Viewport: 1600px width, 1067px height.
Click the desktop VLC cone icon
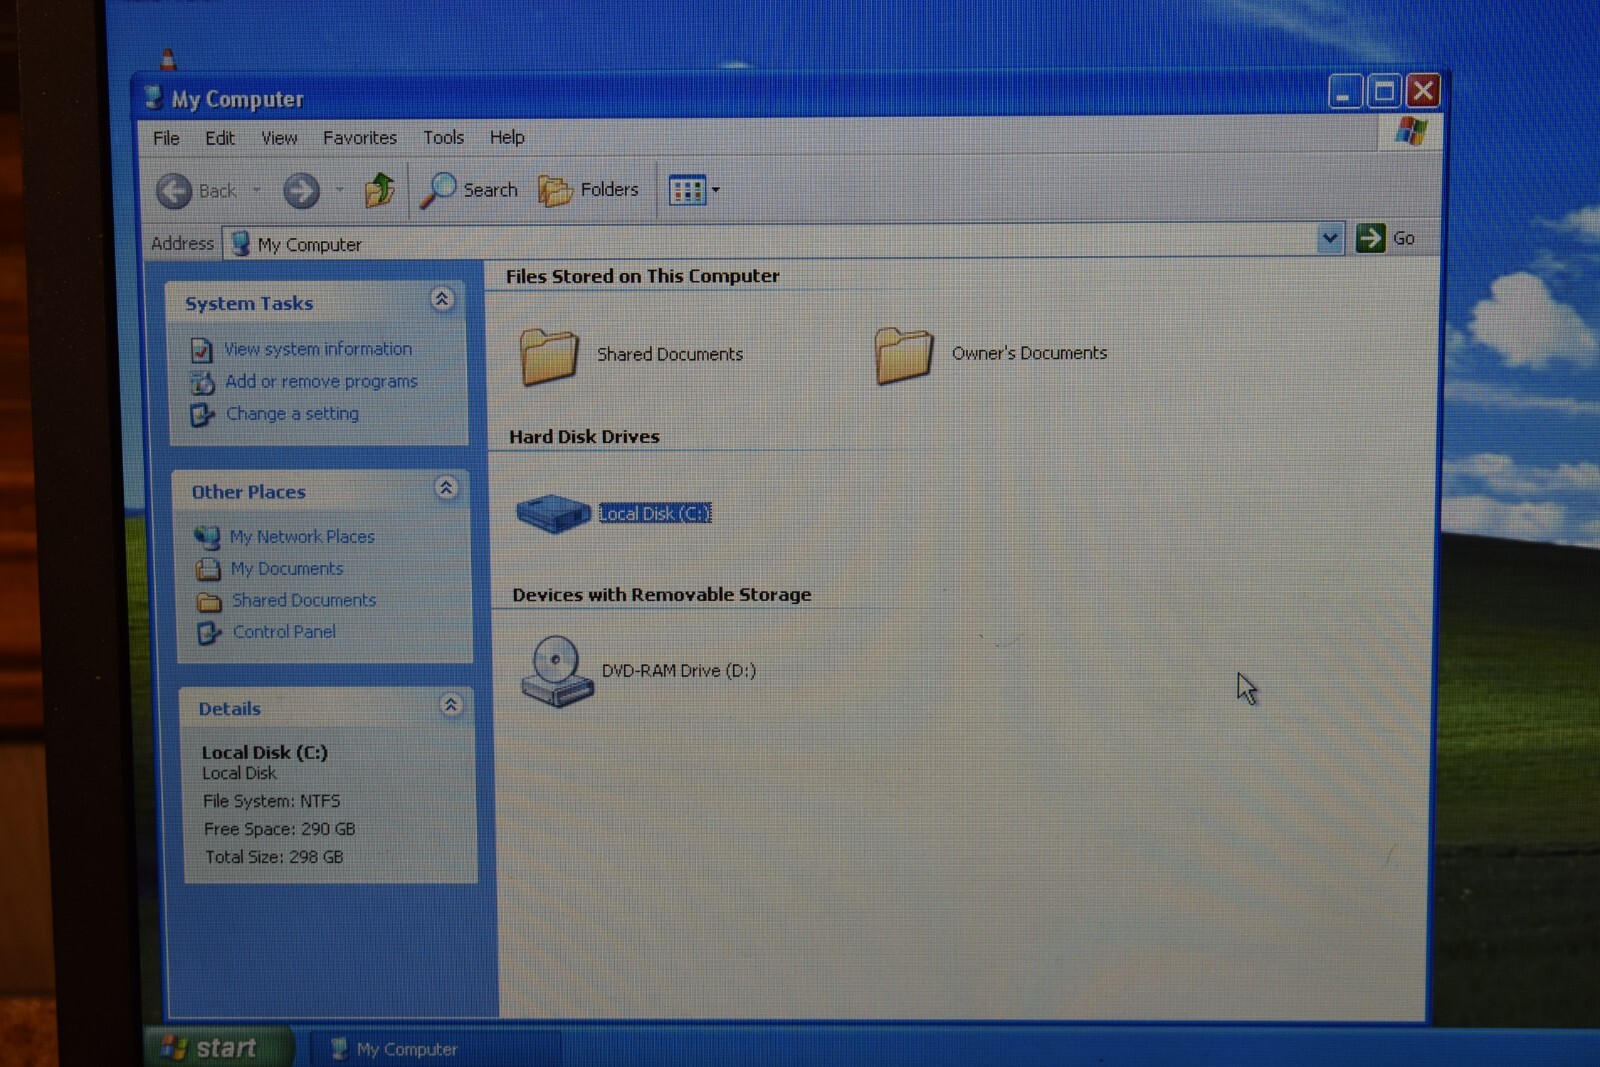(x=168, y=58)
